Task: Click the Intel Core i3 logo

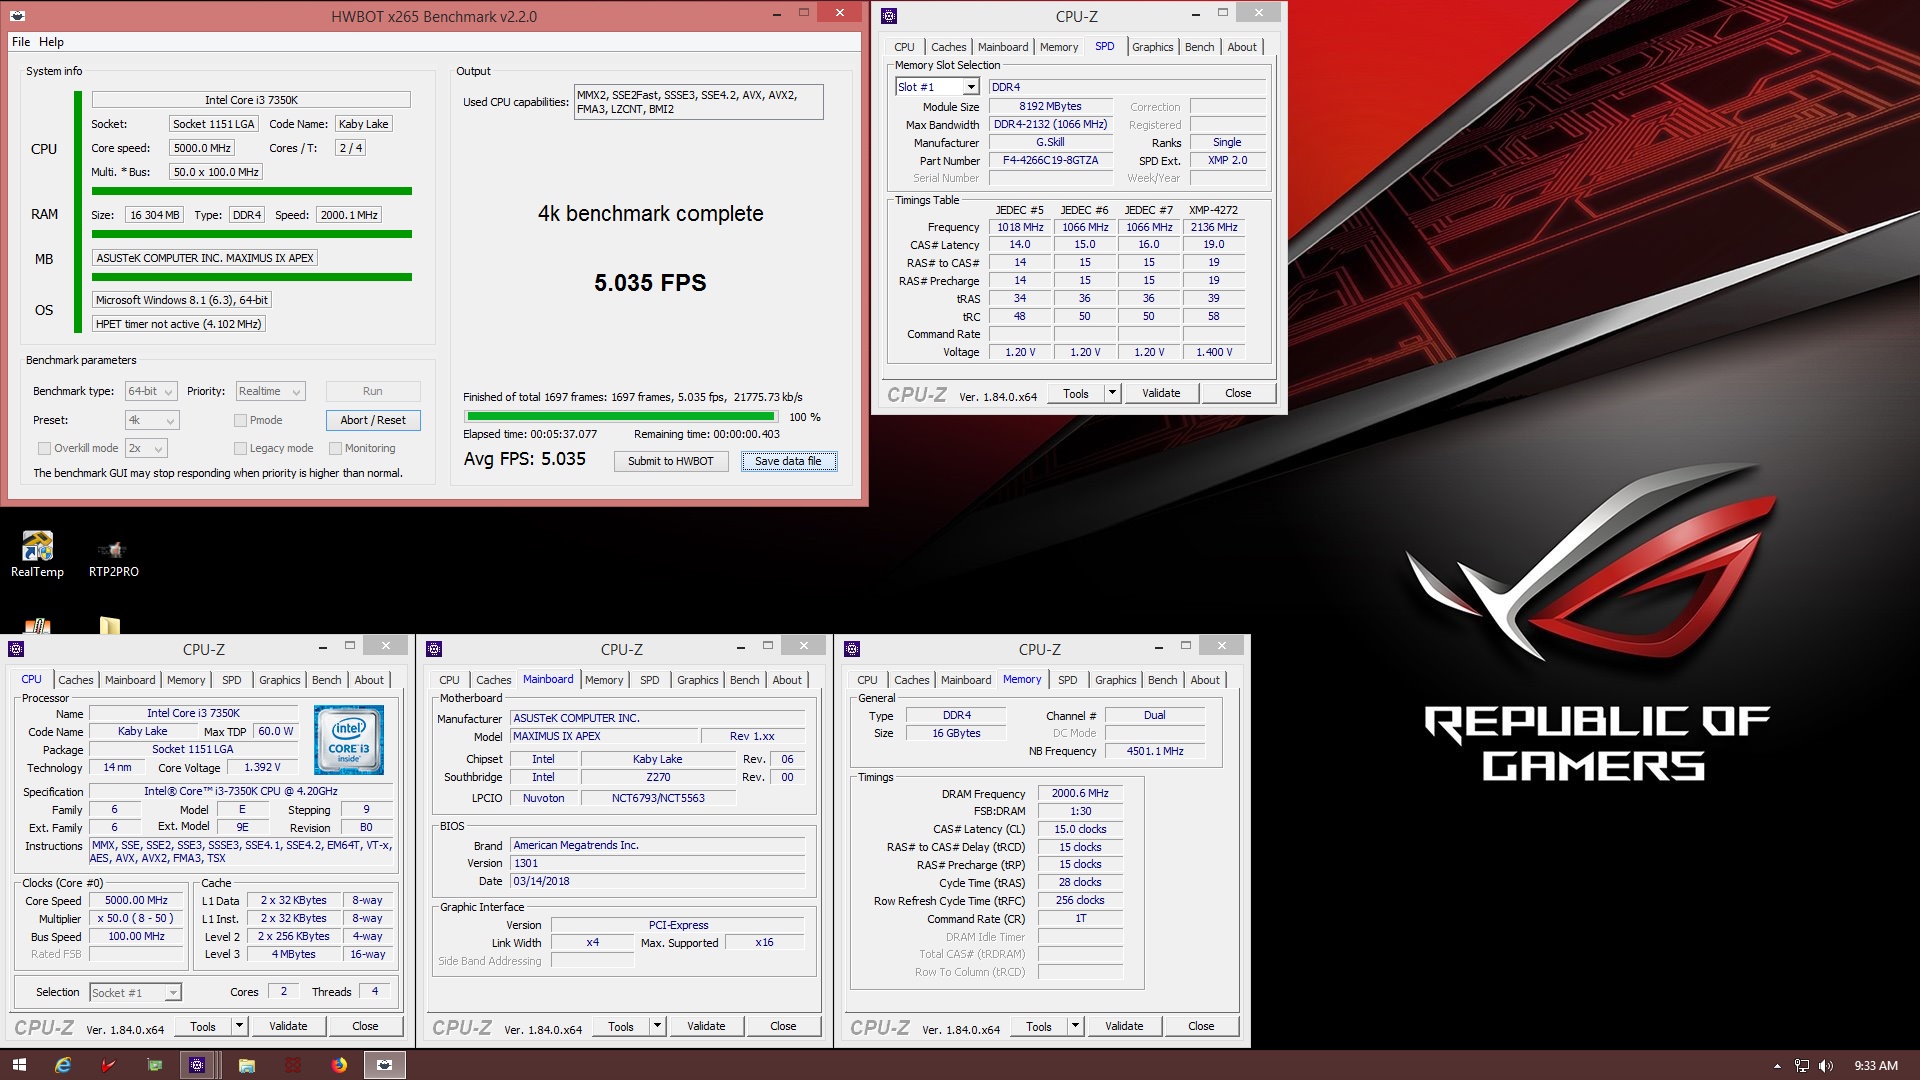Action: [x=348, y=740]
